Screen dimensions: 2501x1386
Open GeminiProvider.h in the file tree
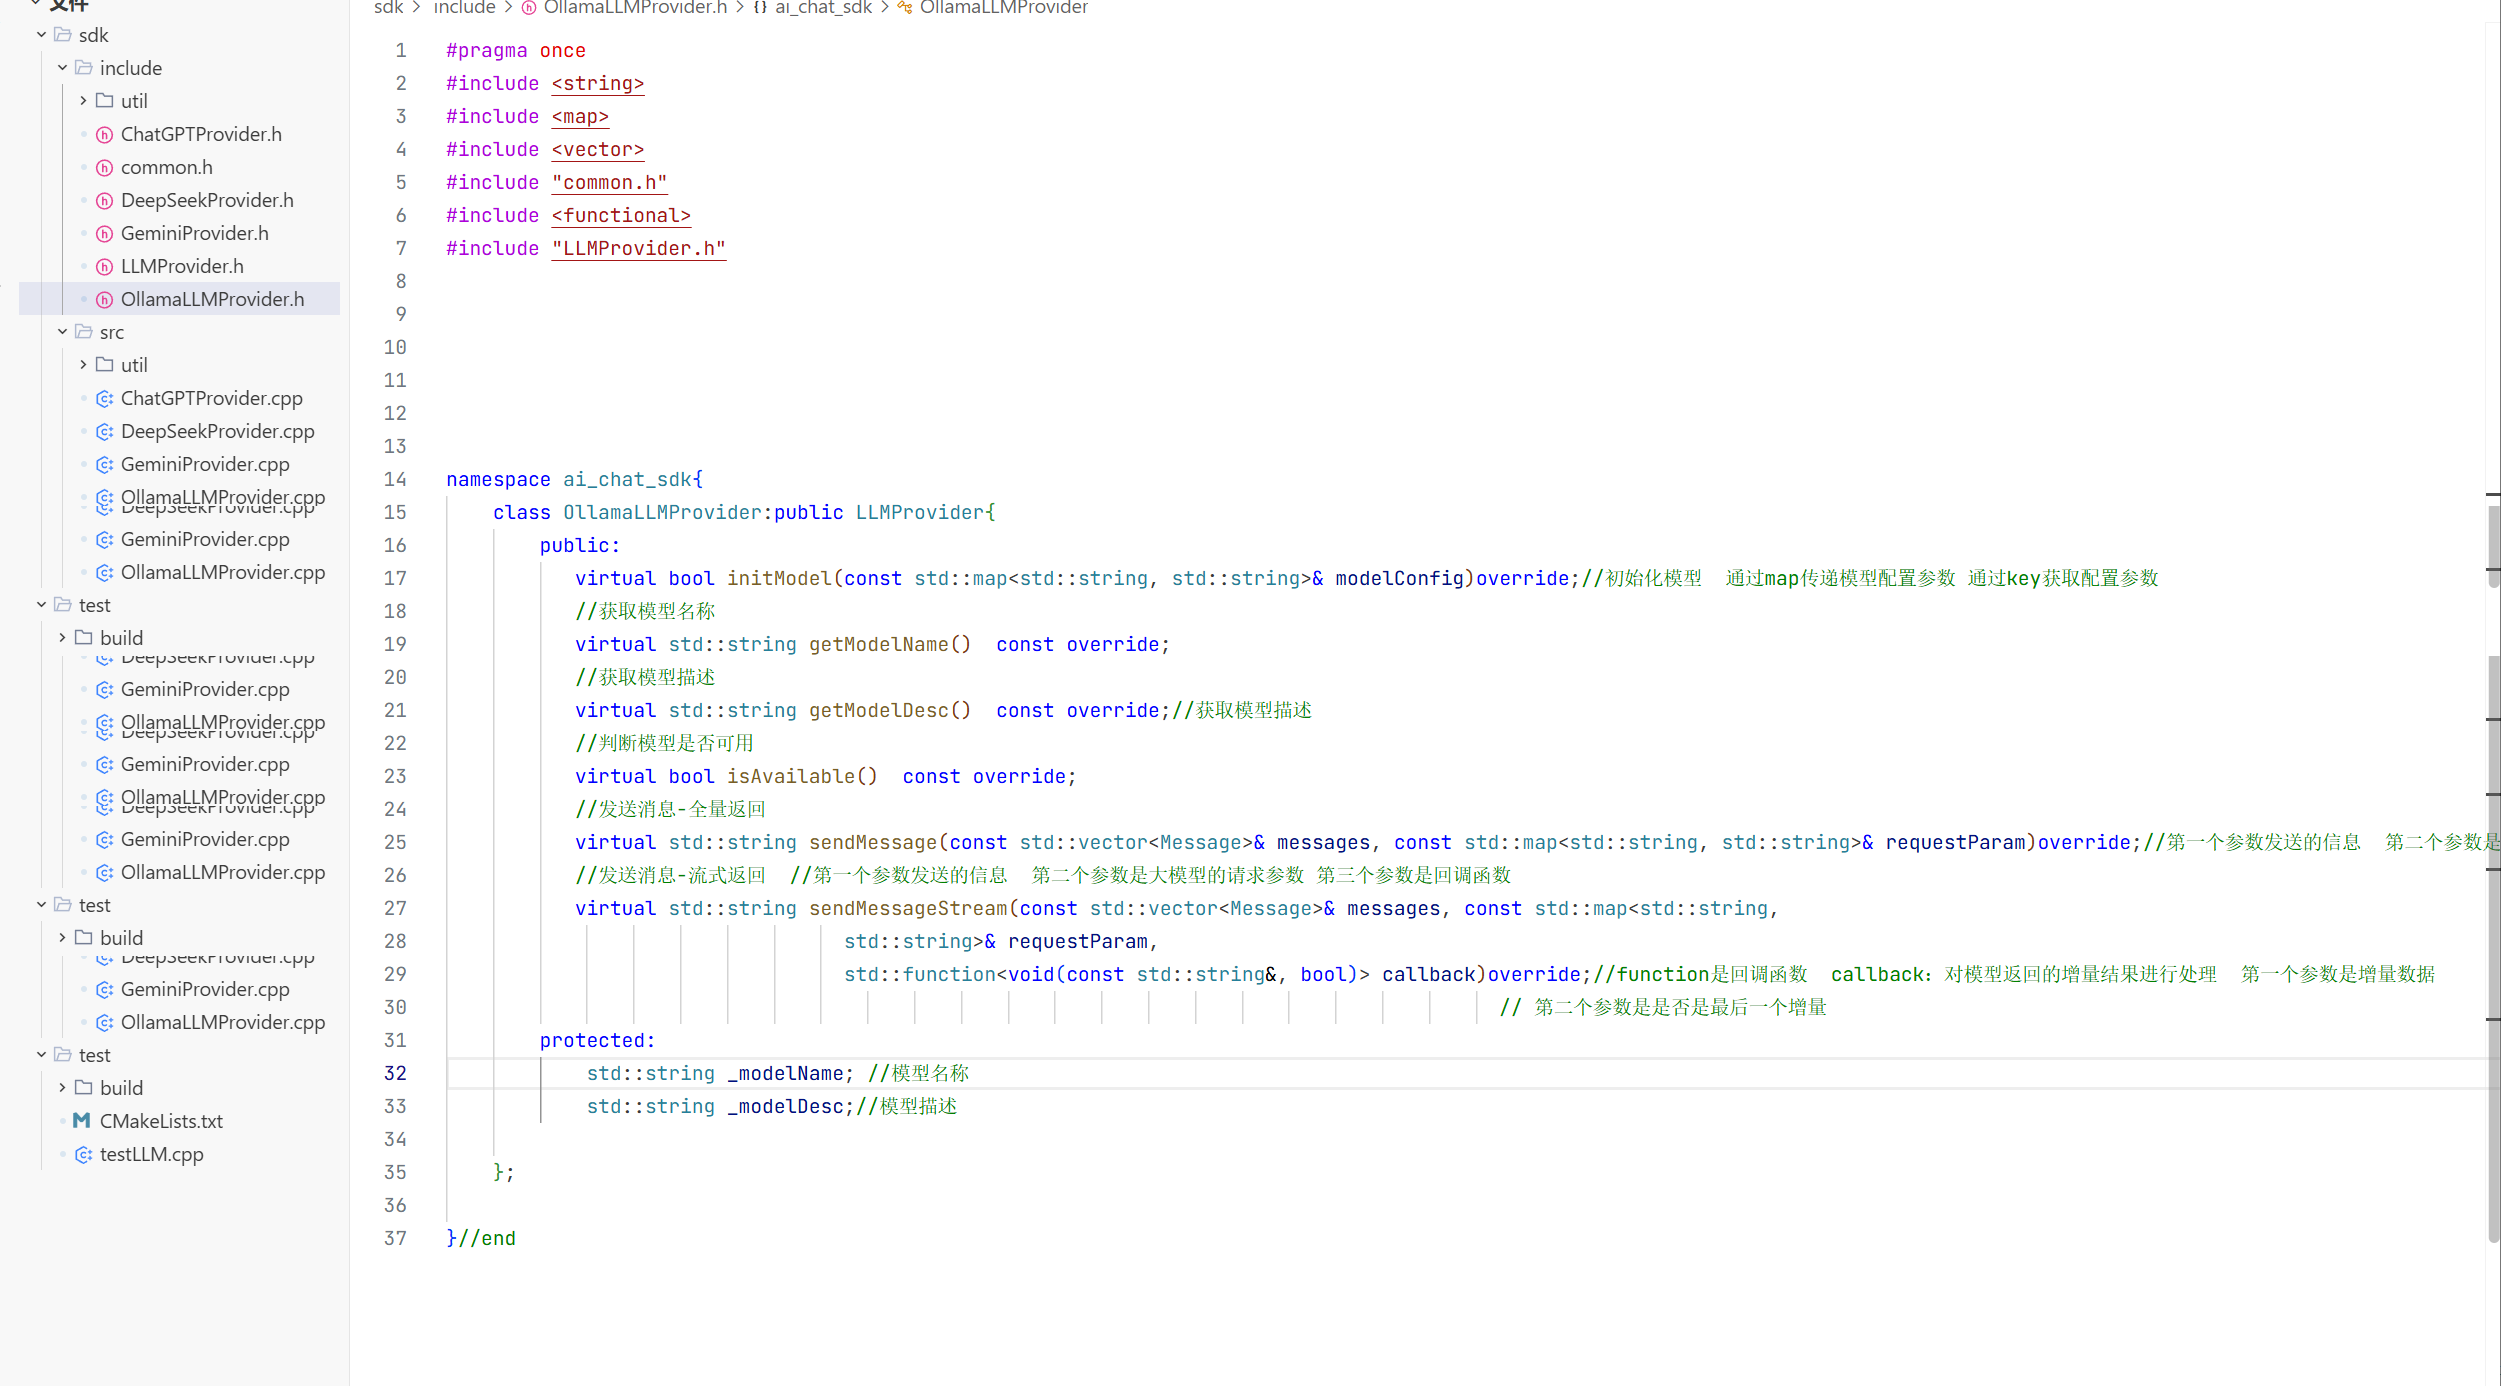pyautogui.click(x=194, y=234)
